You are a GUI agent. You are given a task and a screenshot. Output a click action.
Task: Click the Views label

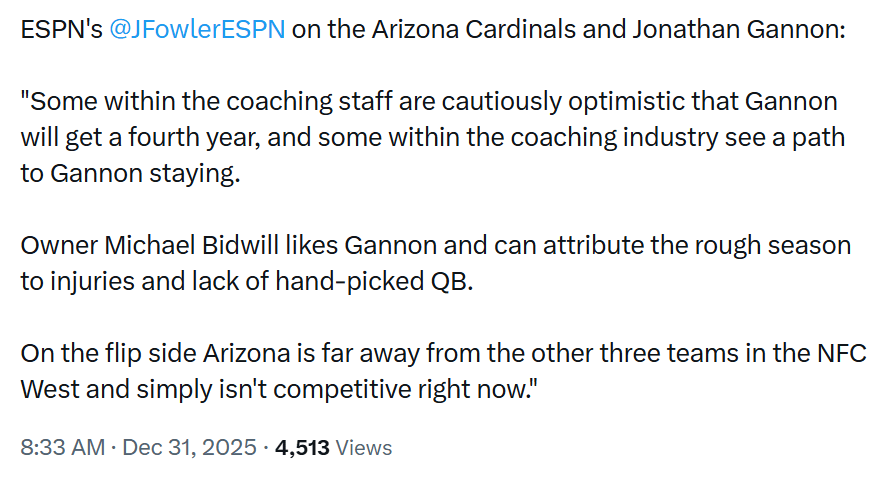(364, 447)
